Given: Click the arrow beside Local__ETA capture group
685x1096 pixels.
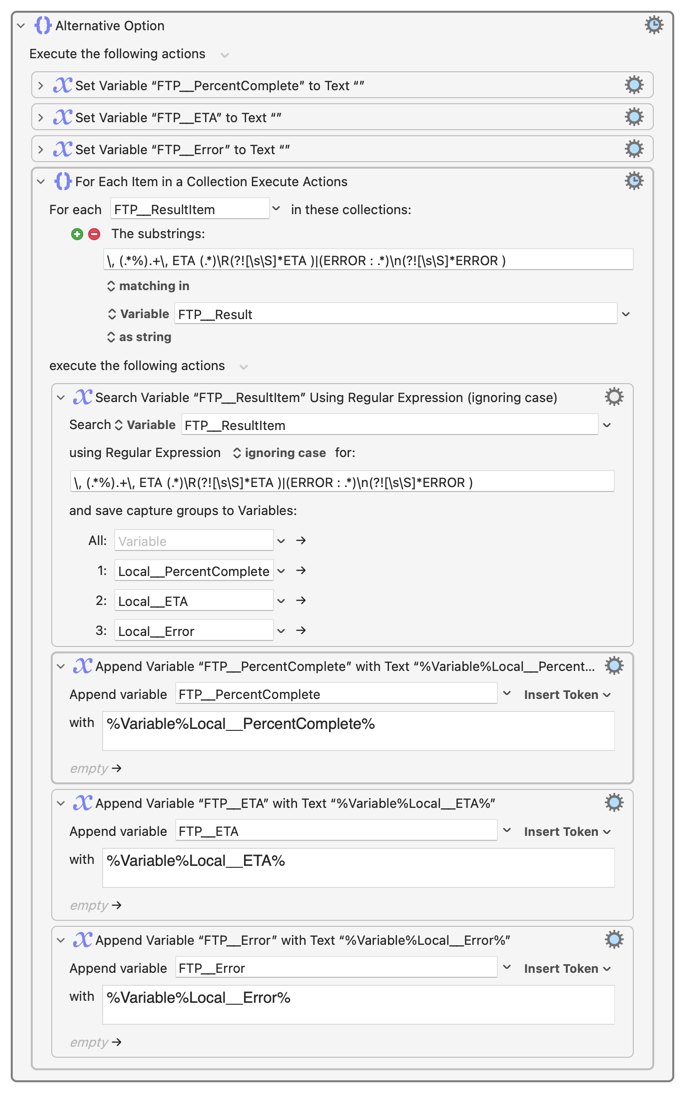Looking at the screenshot, I should (301, 601).
